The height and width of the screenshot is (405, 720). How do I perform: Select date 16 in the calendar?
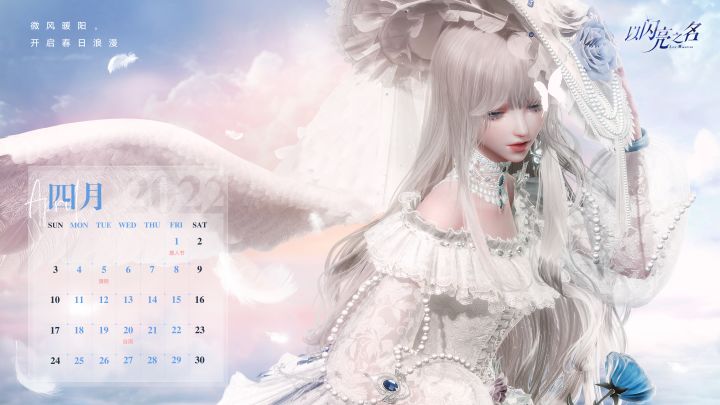click(x=200, y=300)
